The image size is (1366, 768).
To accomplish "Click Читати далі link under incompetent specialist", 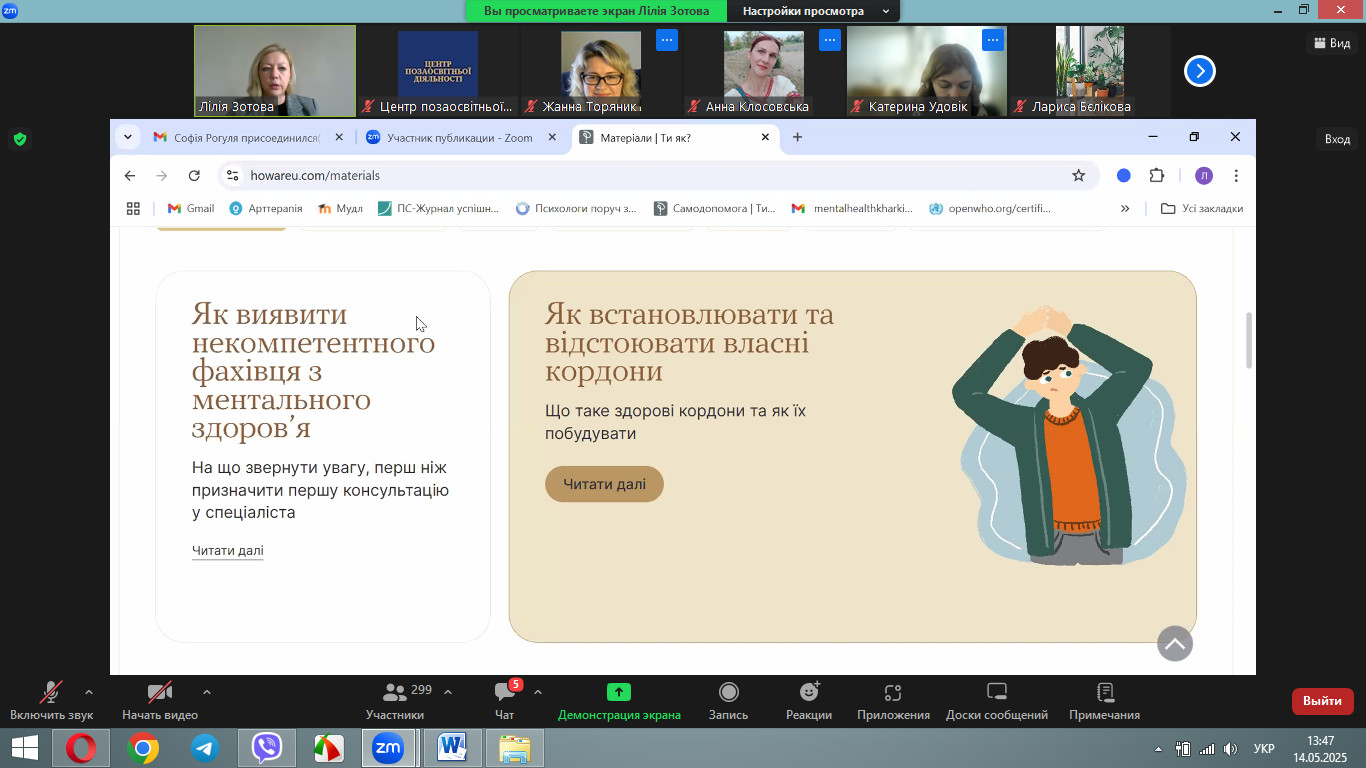I will [228, 550].
